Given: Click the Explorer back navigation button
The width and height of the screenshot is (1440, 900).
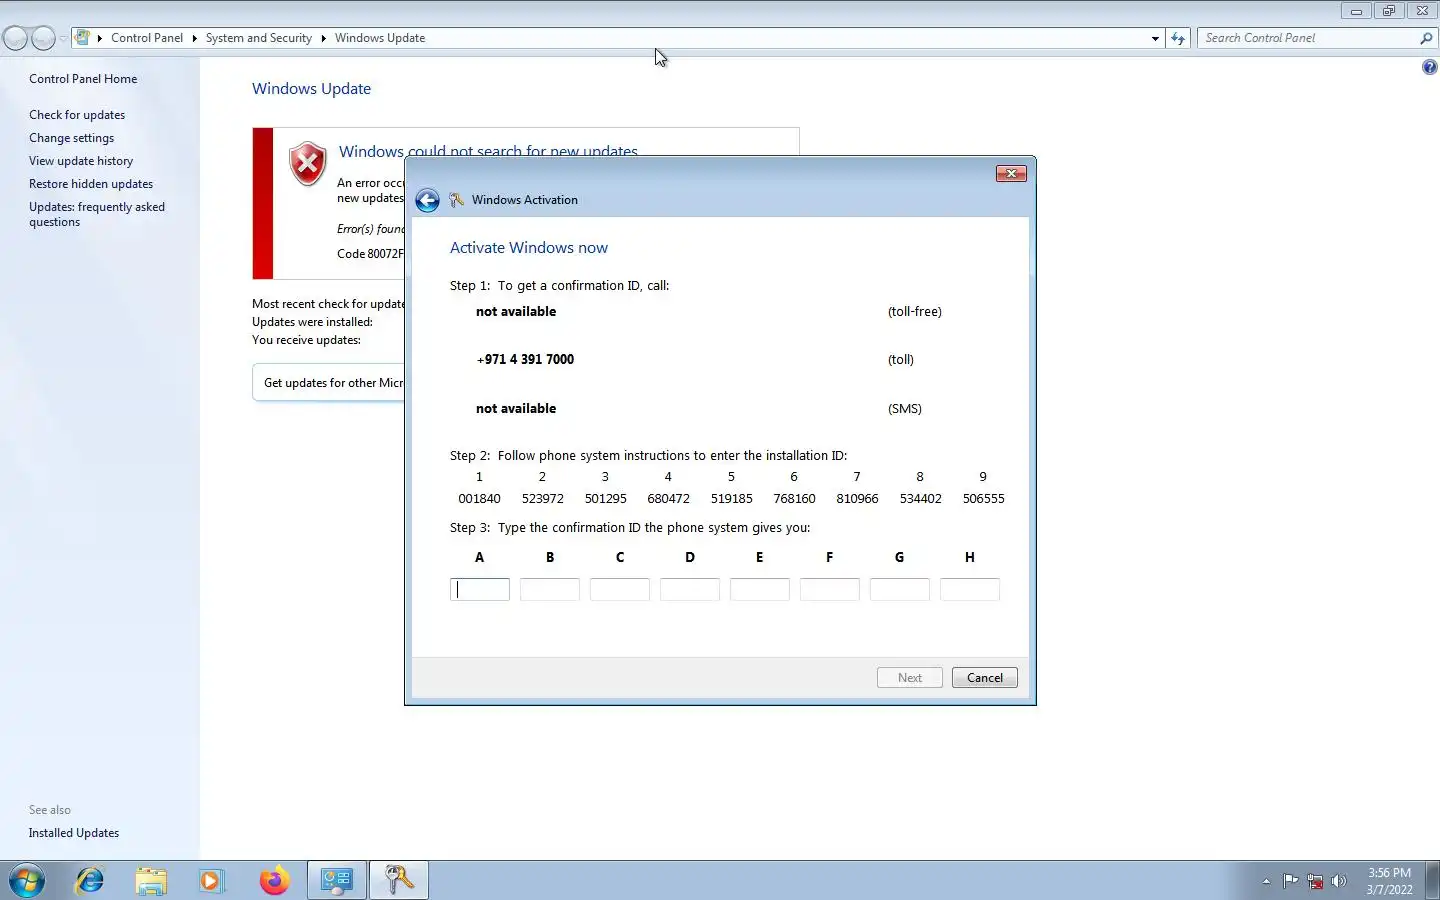Looking at the screenshot, I should point(15,38).
